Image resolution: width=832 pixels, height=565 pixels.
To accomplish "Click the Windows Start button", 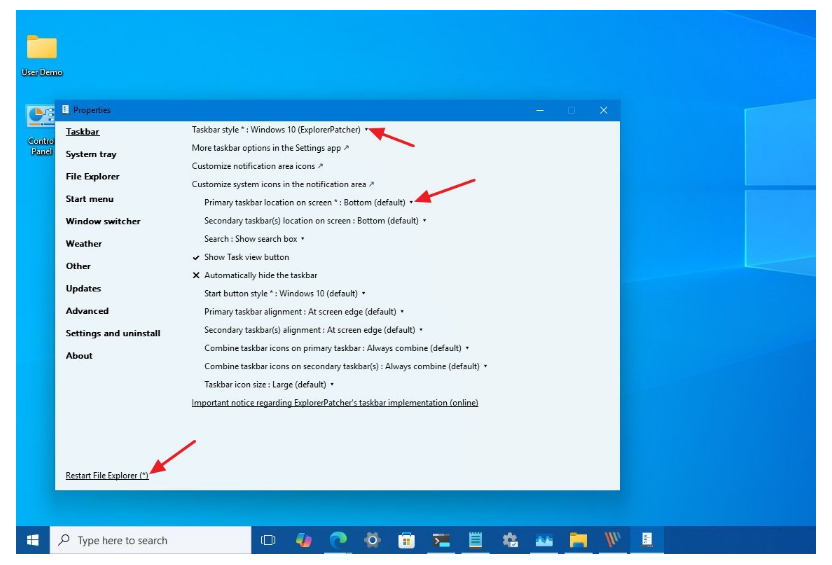I will click(x=32, y=540).
